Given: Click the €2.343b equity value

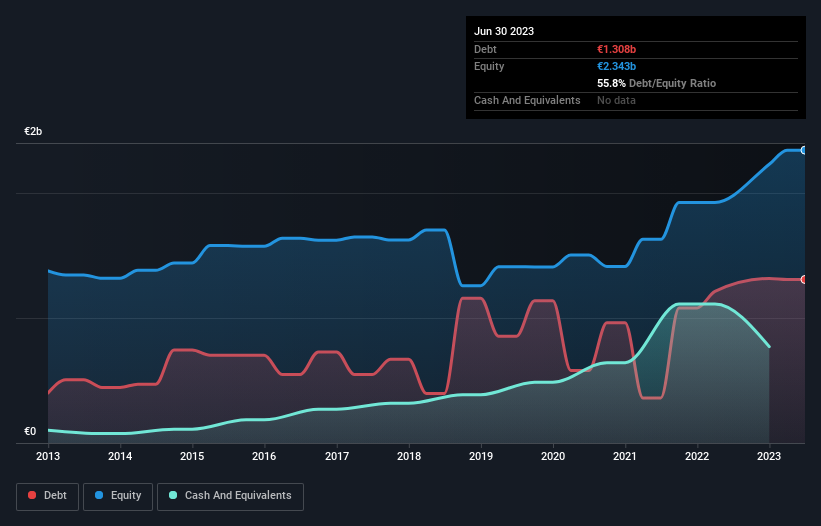Looking at the screenshot, I should click(x=616, y=66).
